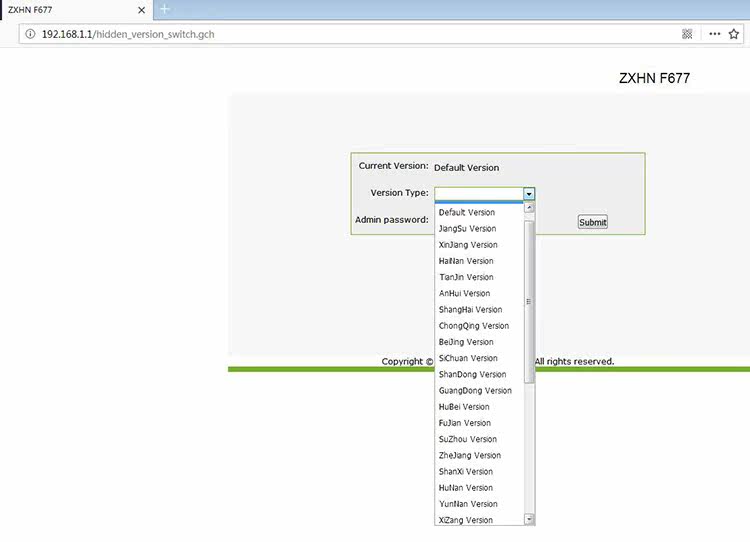Pick ShanDong Version from dropdown
This screenshot has width=750, height=542.
[479, 375]
